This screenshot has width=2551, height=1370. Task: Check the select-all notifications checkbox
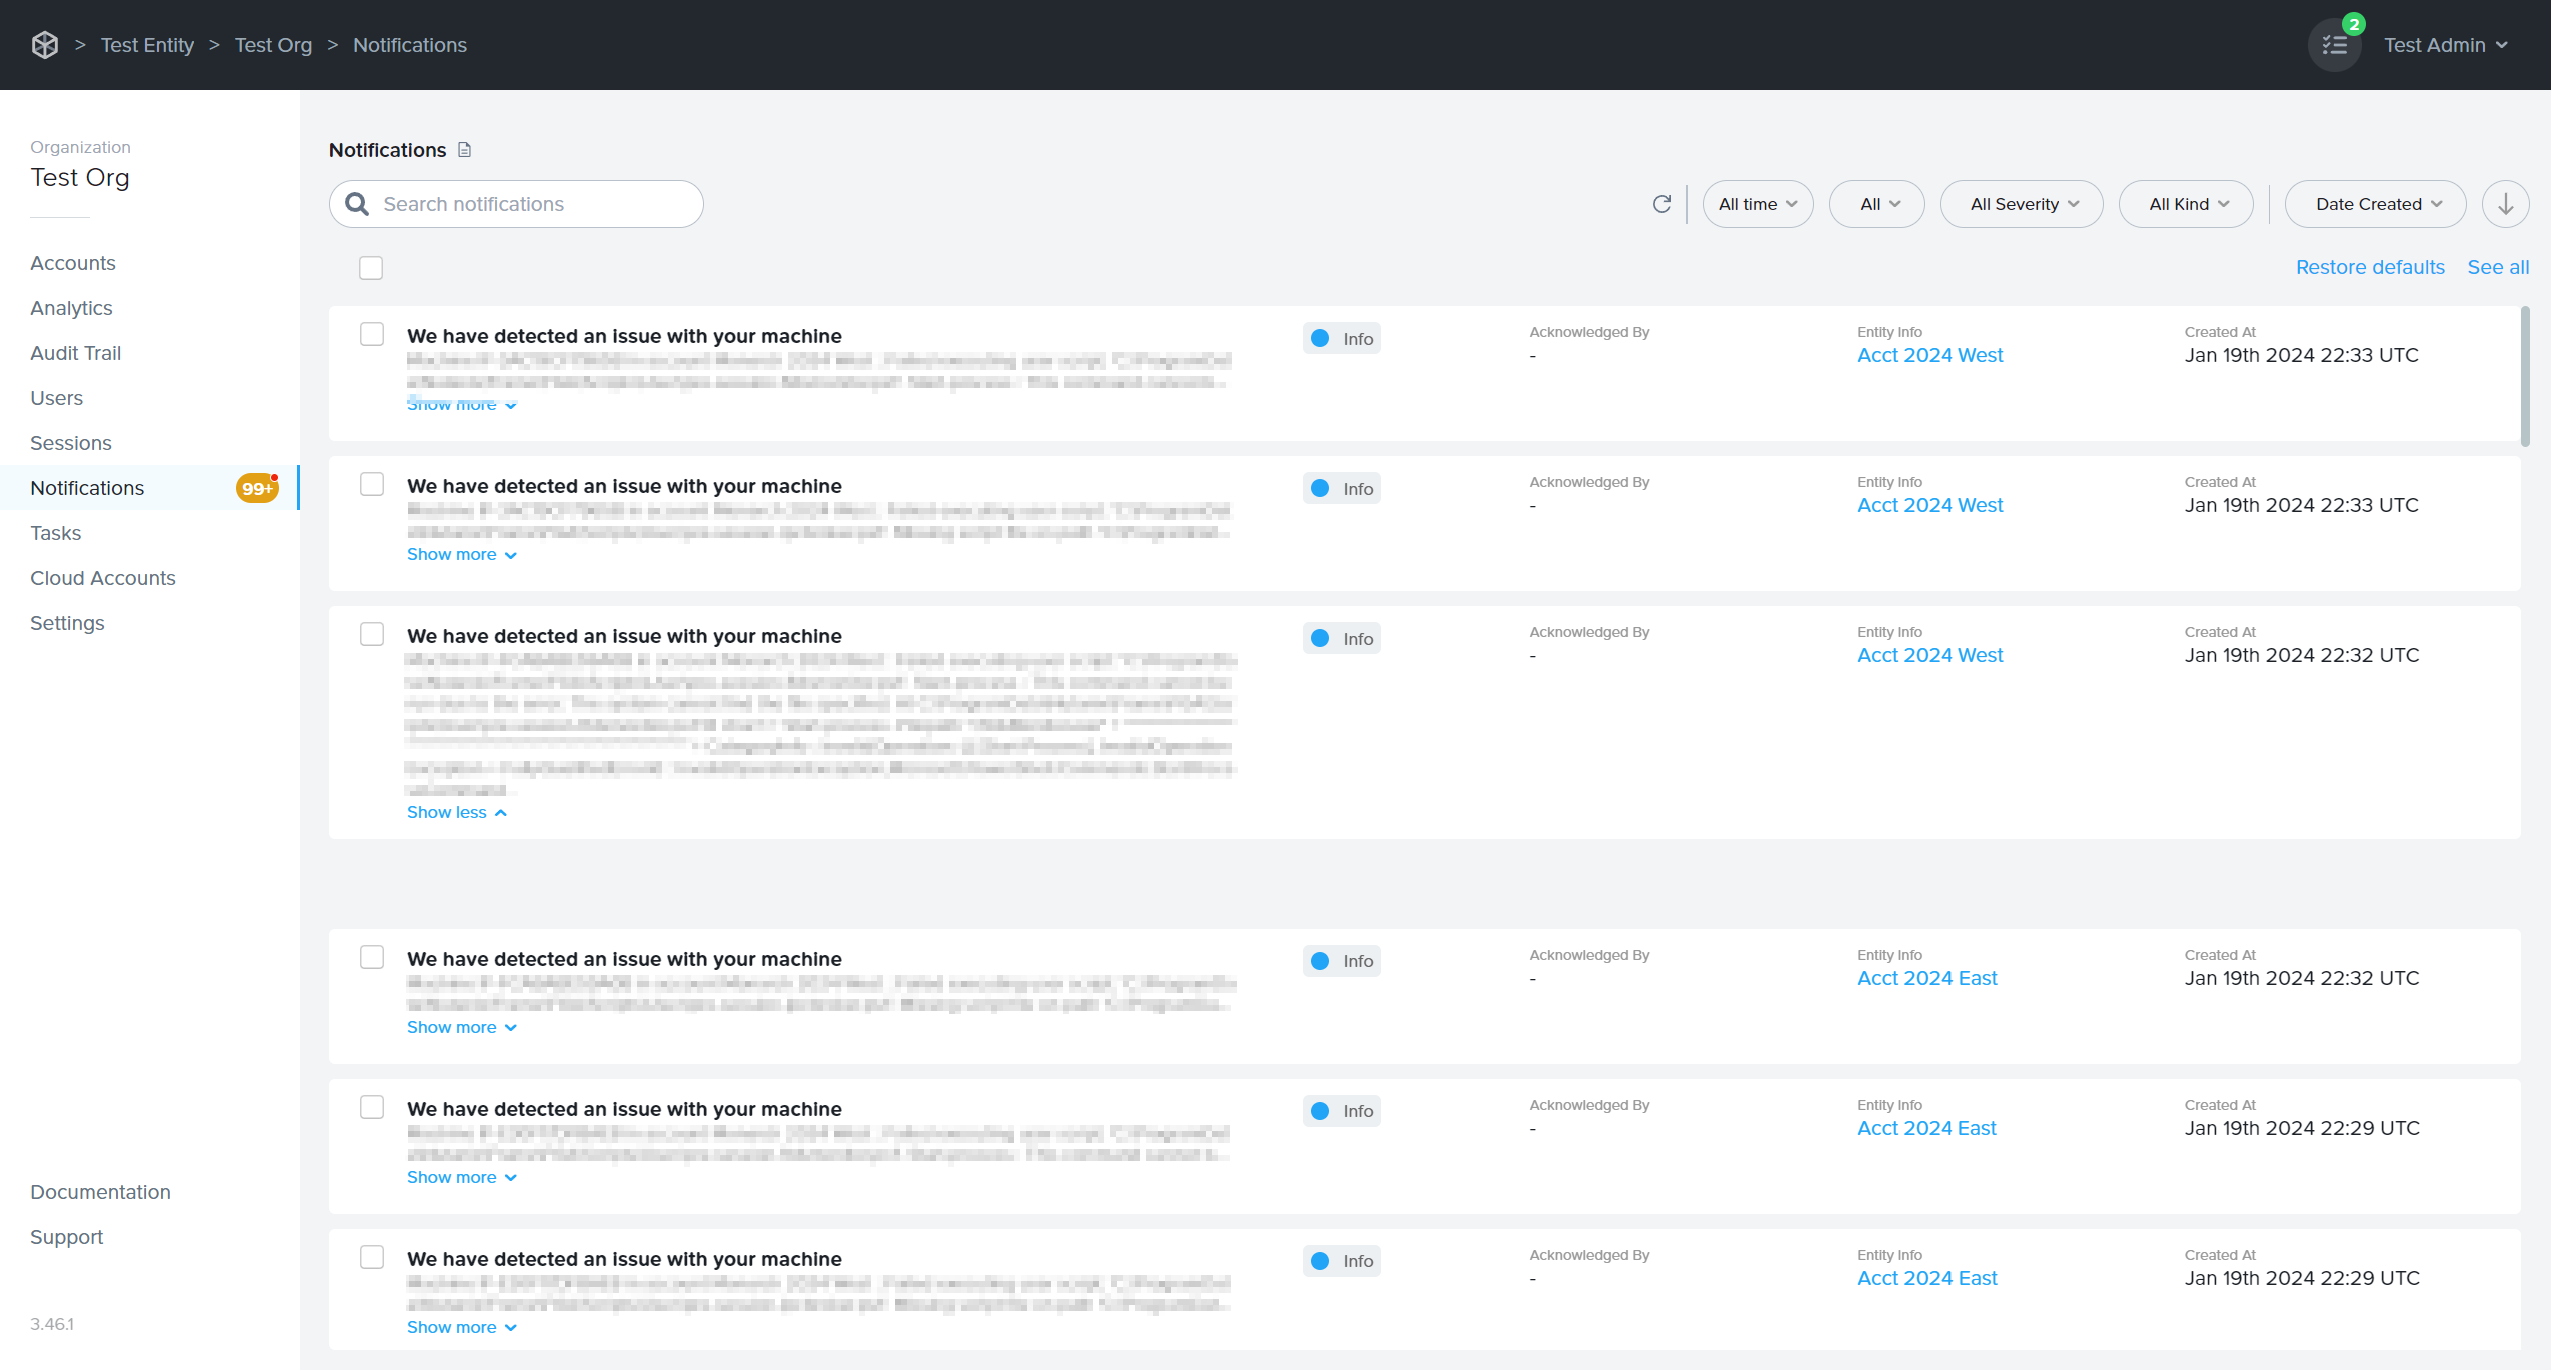point(370,268)
